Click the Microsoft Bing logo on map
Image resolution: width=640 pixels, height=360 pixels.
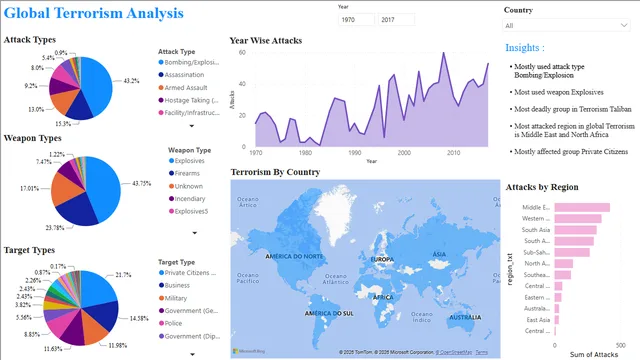[249, 351]
